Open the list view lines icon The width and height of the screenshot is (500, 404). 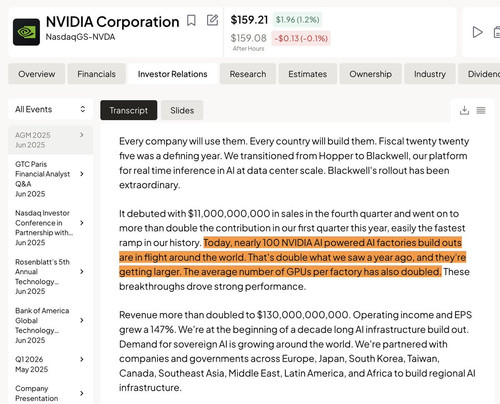coord(481,110)
